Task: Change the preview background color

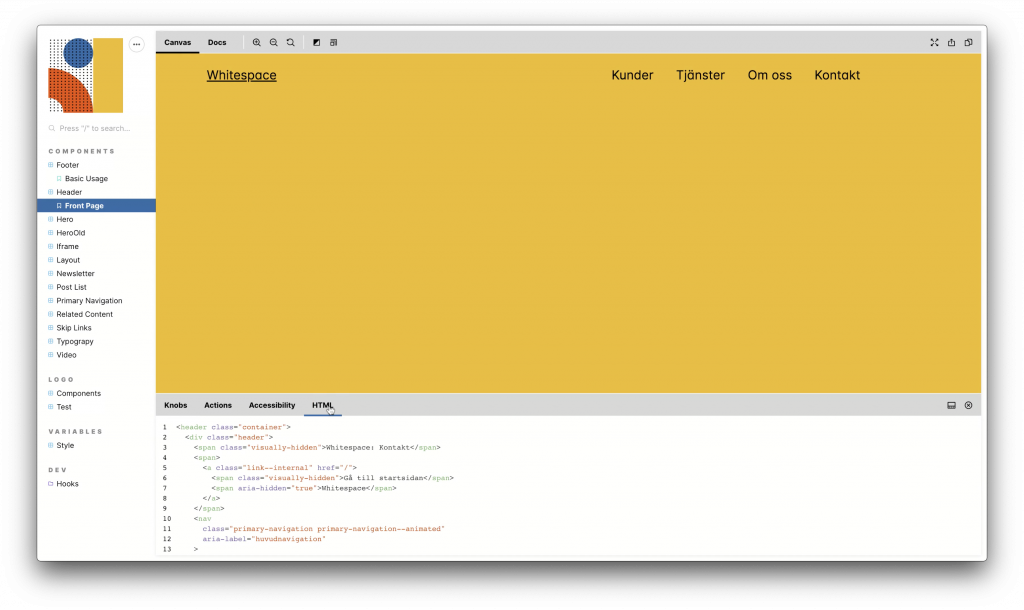Action: [316, 43]
